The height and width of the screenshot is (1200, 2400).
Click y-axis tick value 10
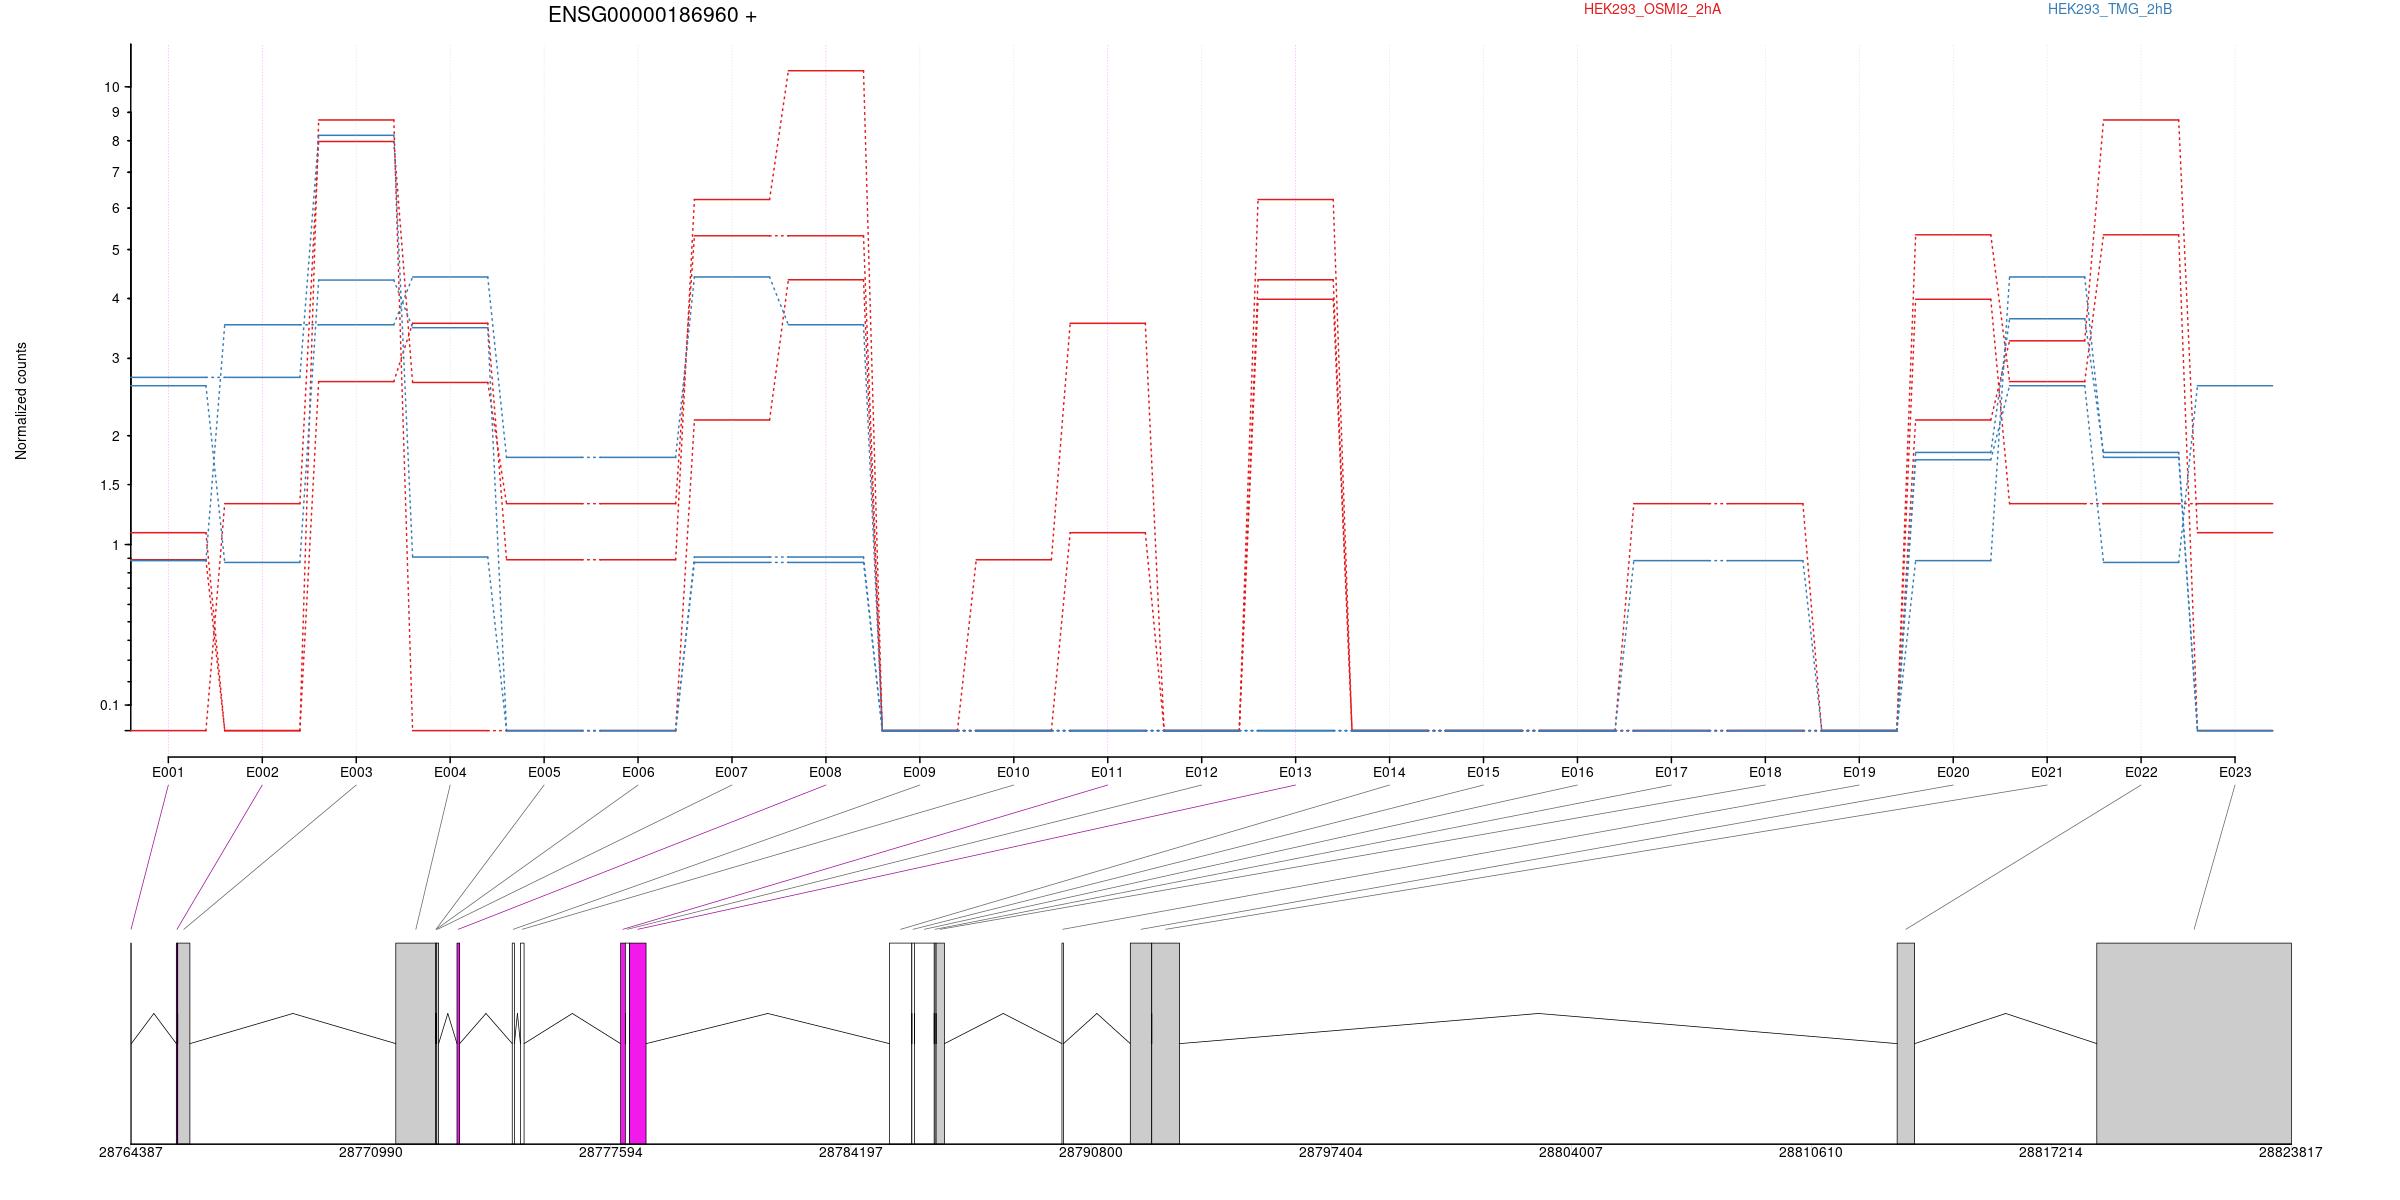(111, 87)
